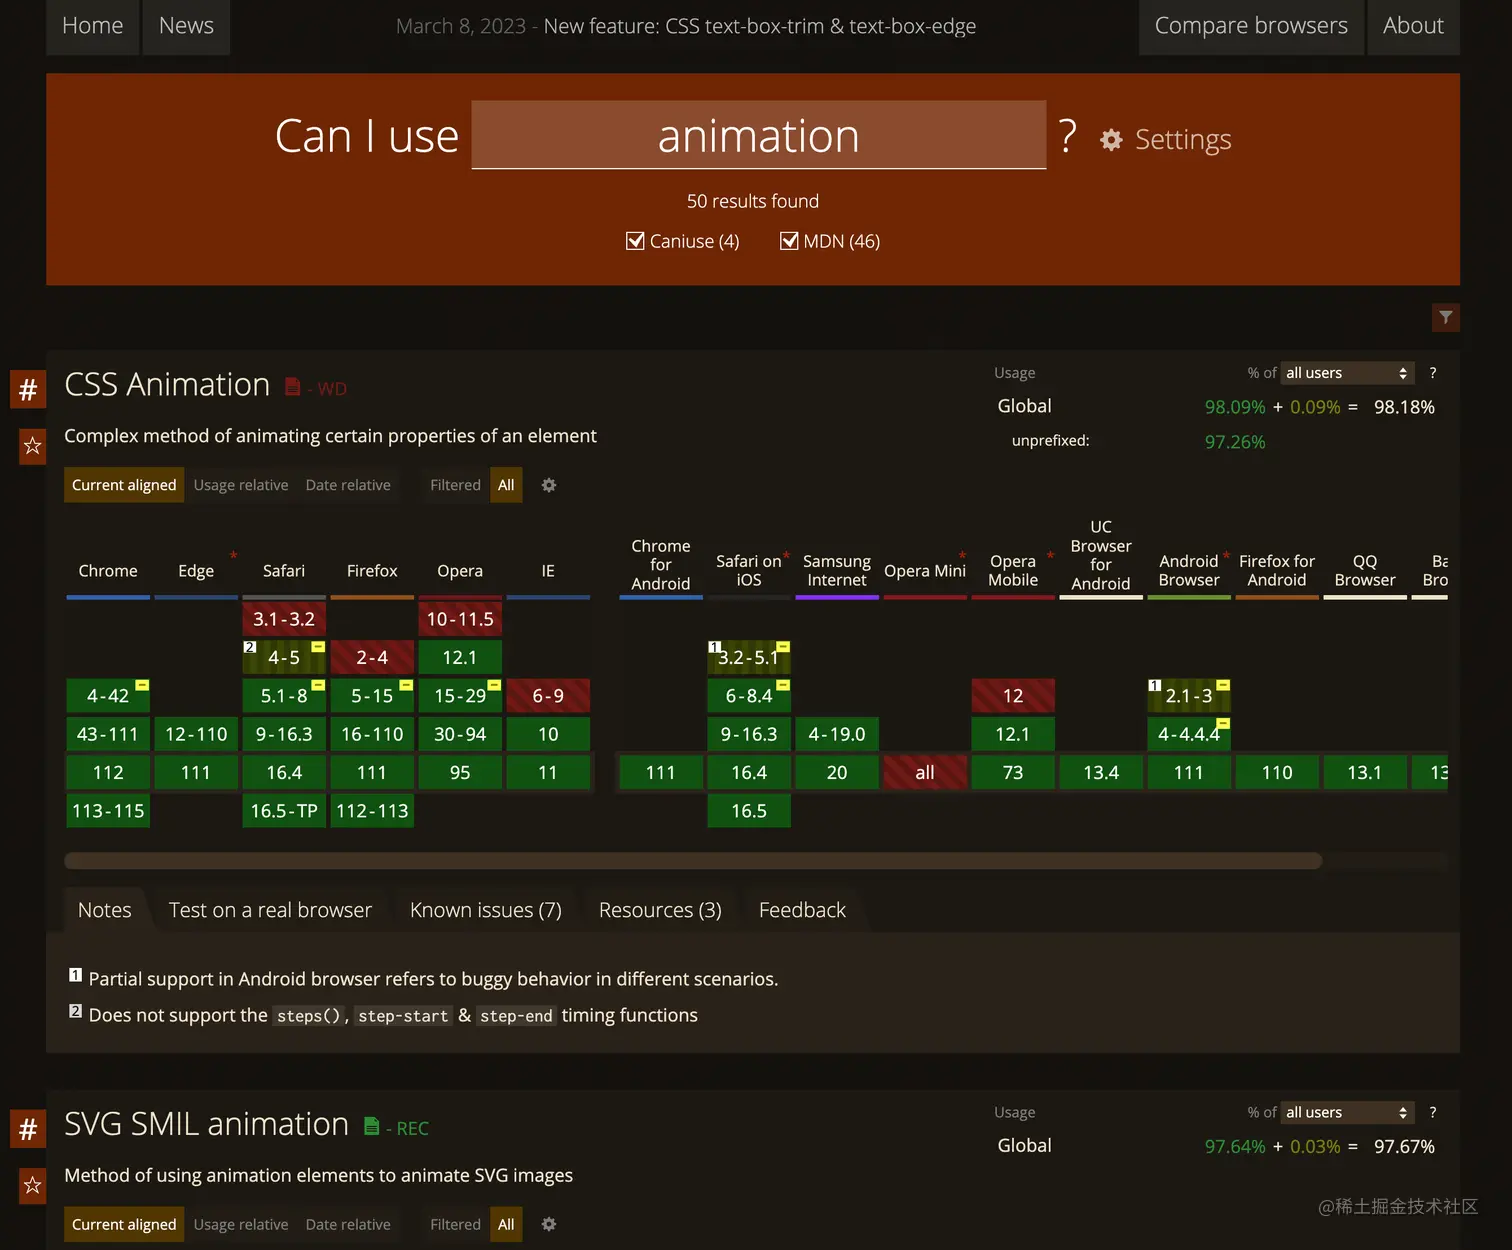Open Compare browsers page
Screen dimensions: 1512x1250
click(x=1251, y=26)
